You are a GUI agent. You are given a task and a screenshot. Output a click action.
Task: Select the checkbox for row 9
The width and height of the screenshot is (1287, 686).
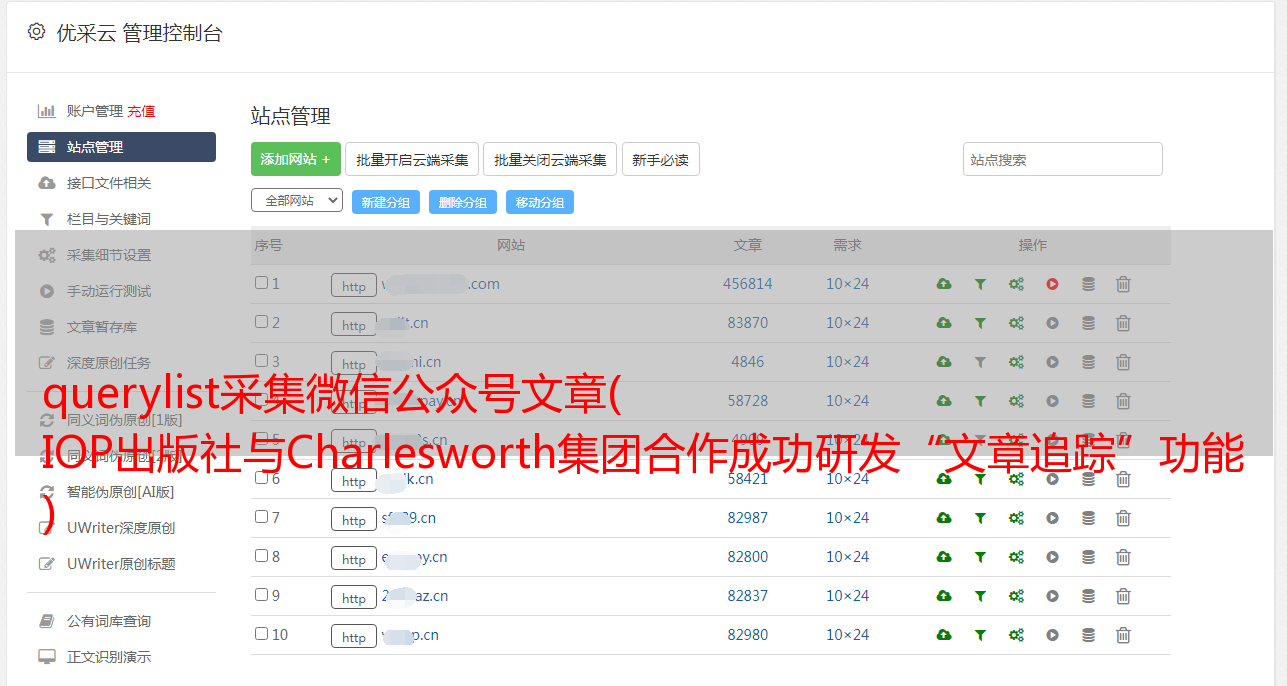(261, 595)
